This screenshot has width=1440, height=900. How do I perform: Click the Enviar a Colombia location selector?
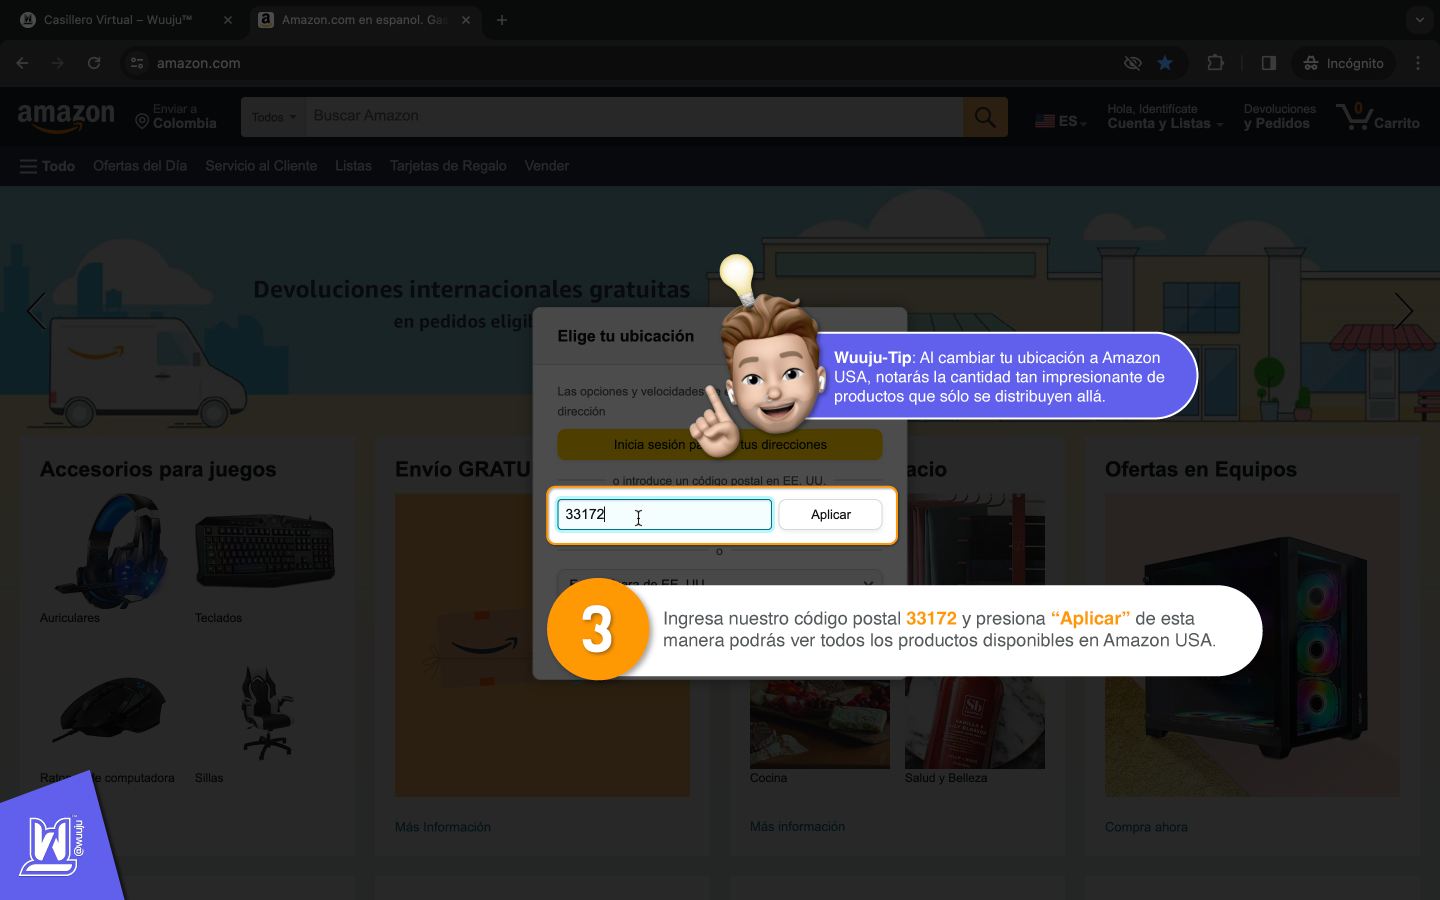pos(176,117)
